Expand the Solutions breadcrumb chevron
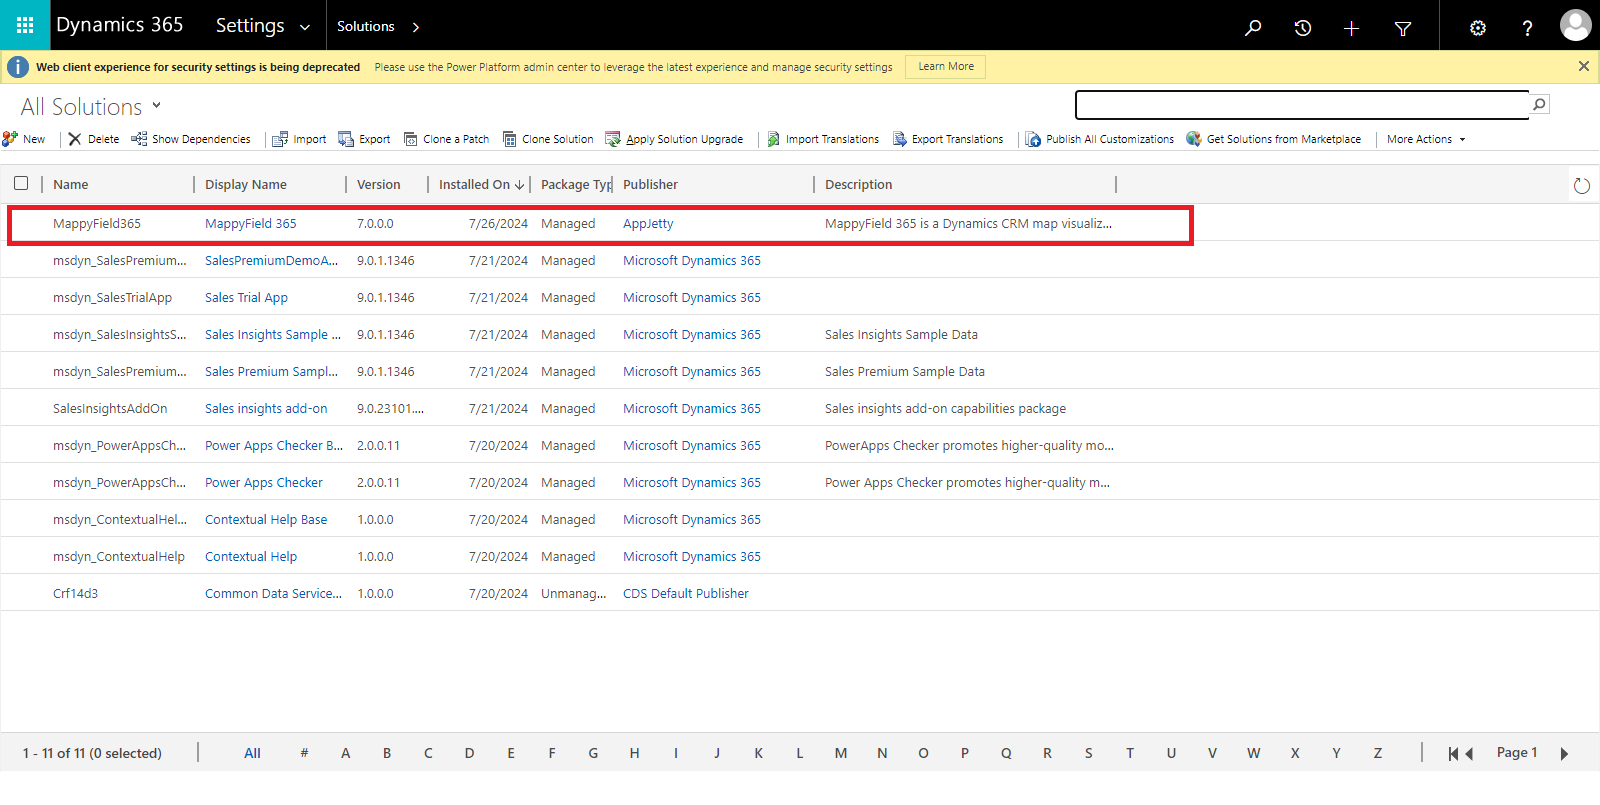The width and height of the screenshot is (1600, 805). (x=416, y=27)
